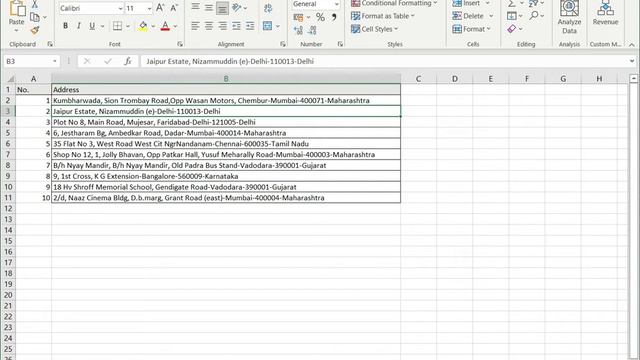Toggle Align Left for the cell
The width and height of the screenshot is (640, 360).
(x=196, y=26)
